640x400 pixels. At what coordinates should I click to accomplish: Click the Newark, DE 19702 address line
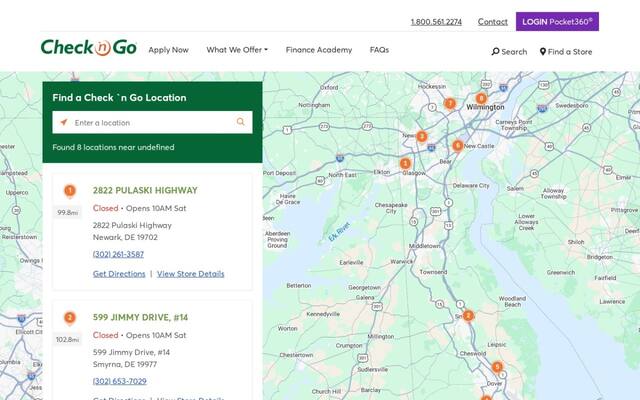125,237
